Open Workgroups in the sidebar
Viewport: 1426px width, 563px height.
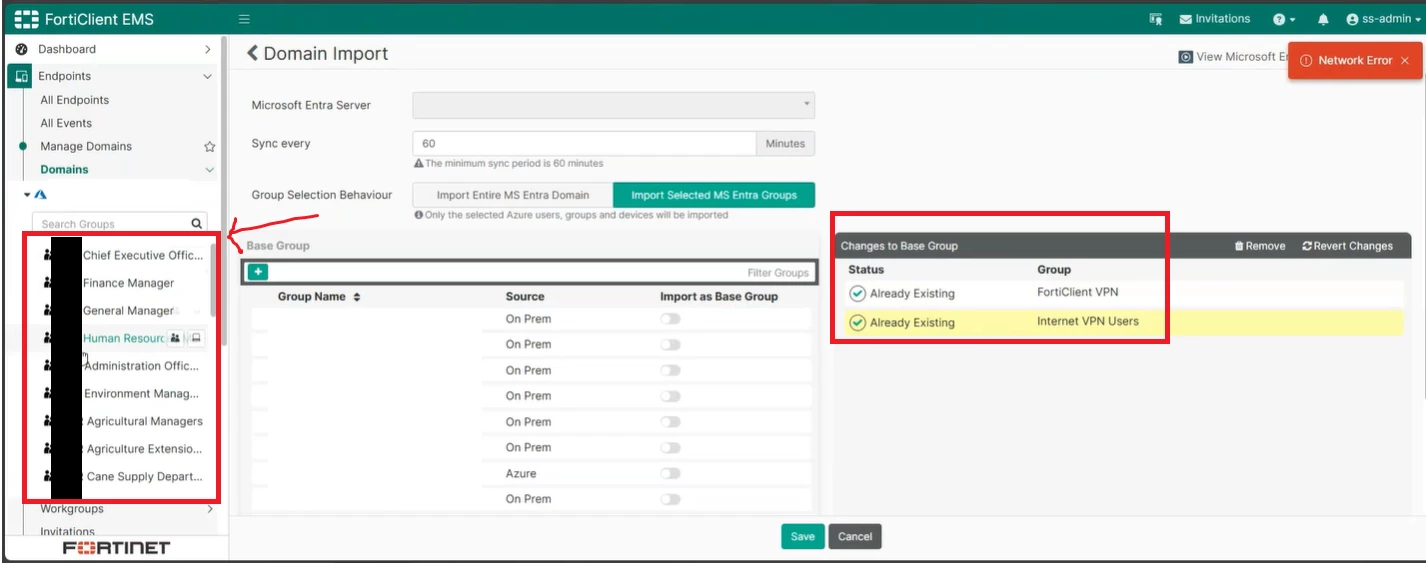click(x=72, y=509)
